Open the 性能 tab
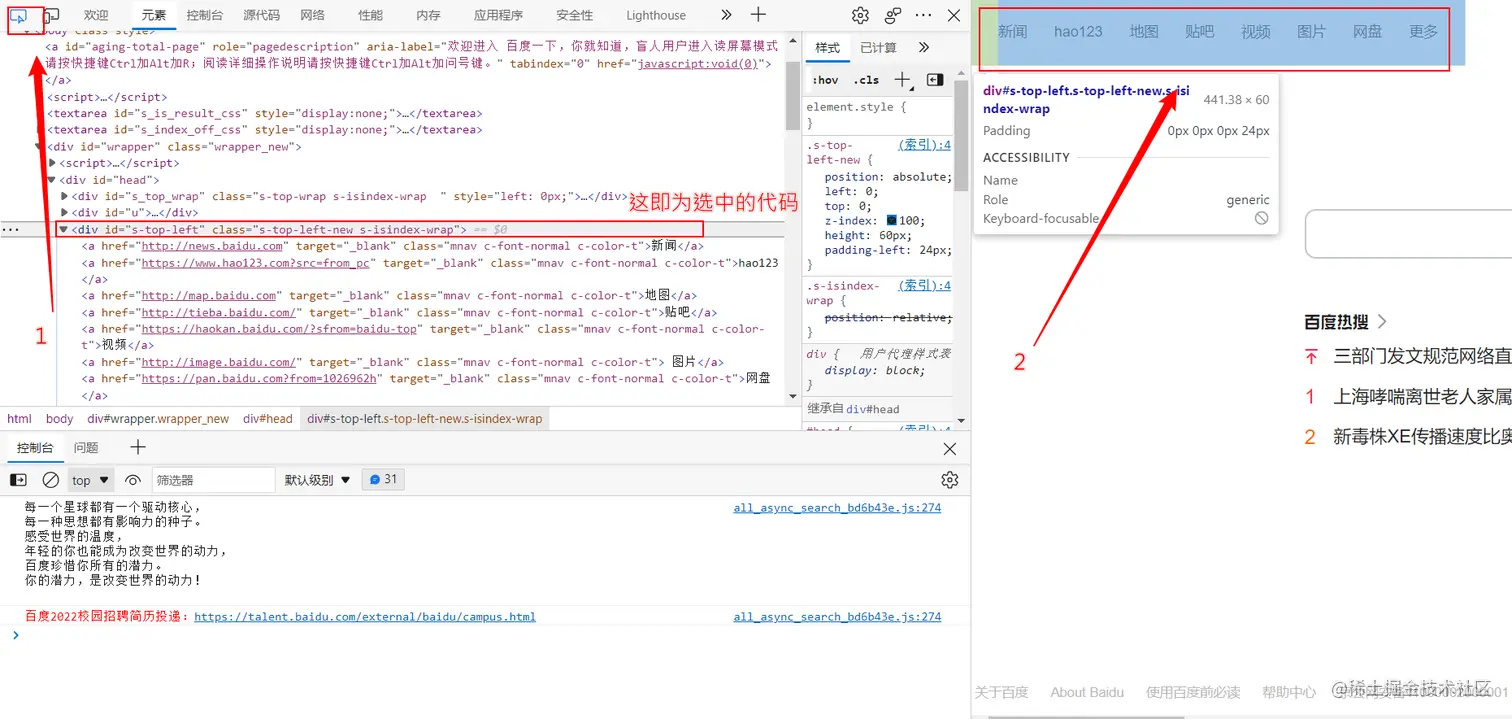Viewport: 1512px width, 719px height. coord(370,15)
